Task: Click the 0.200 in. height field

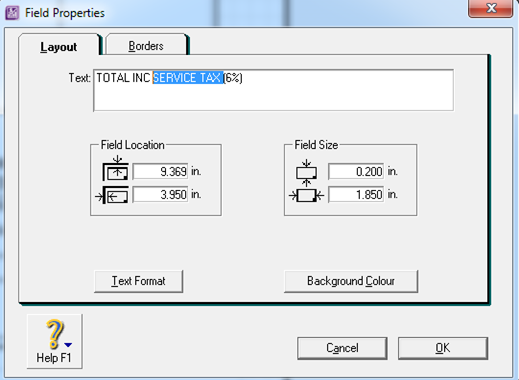Action: click(x=356, y=171)
